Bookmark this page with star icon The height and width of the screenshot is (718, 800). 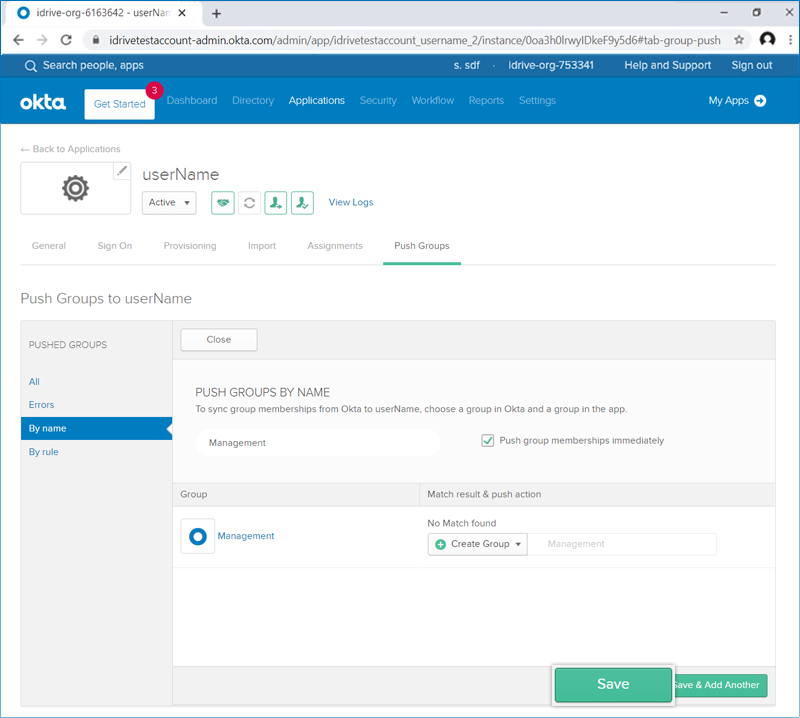739,40
